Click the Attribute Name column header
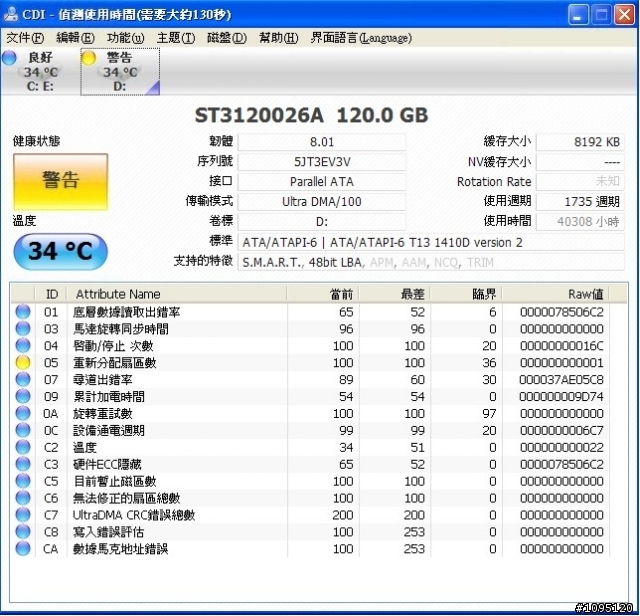The height and width of the screenshot is (616, 640). [177, 294]
